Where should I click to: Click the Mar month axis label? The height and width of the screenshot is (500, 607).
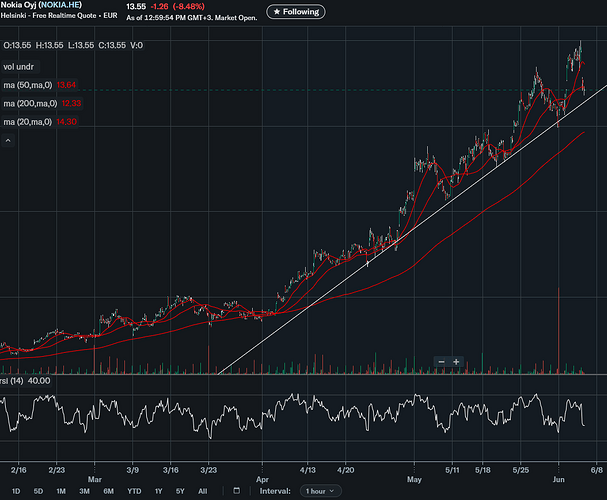[x=94, y=479]
